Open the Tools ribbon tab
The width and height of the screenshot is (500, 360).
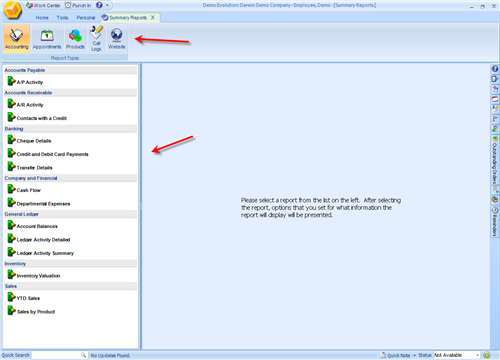point(62,18)
